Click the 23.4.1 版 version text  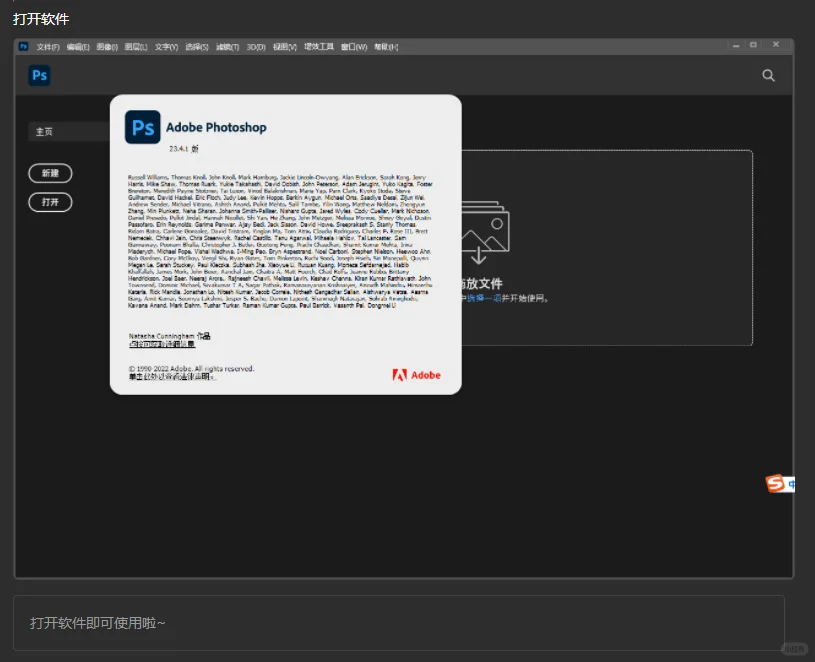tap(184, 149)
